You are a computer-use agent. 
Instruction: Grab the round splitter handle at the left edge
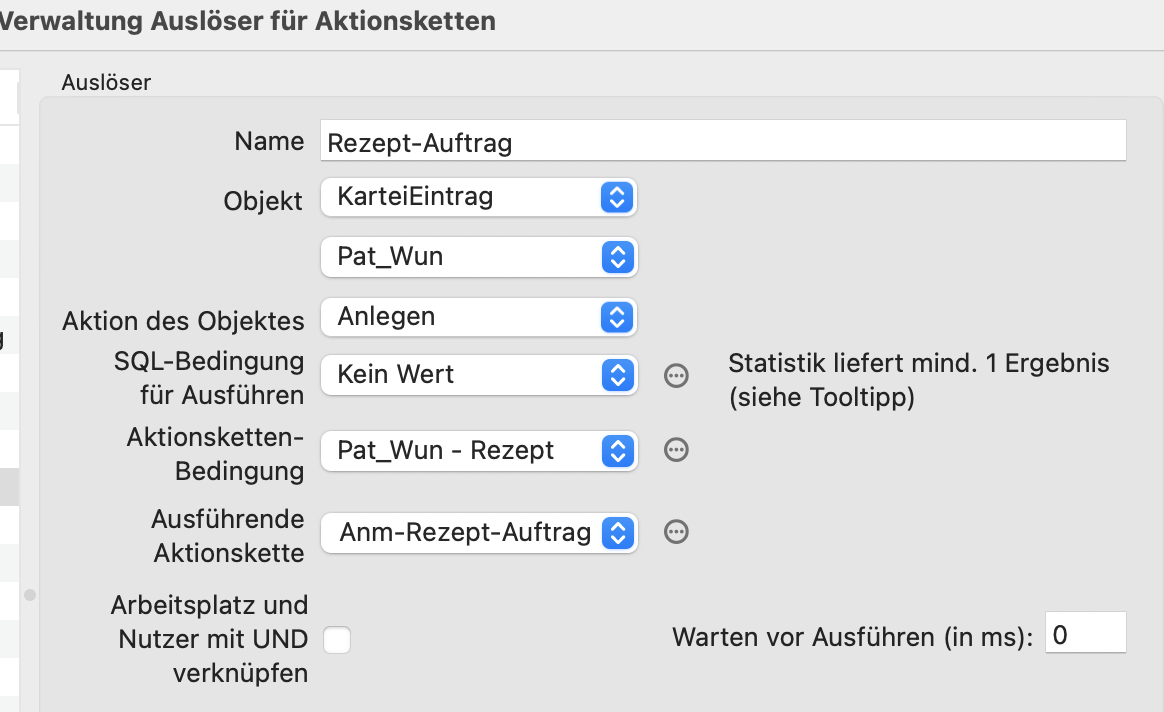[x=30, y=595]
